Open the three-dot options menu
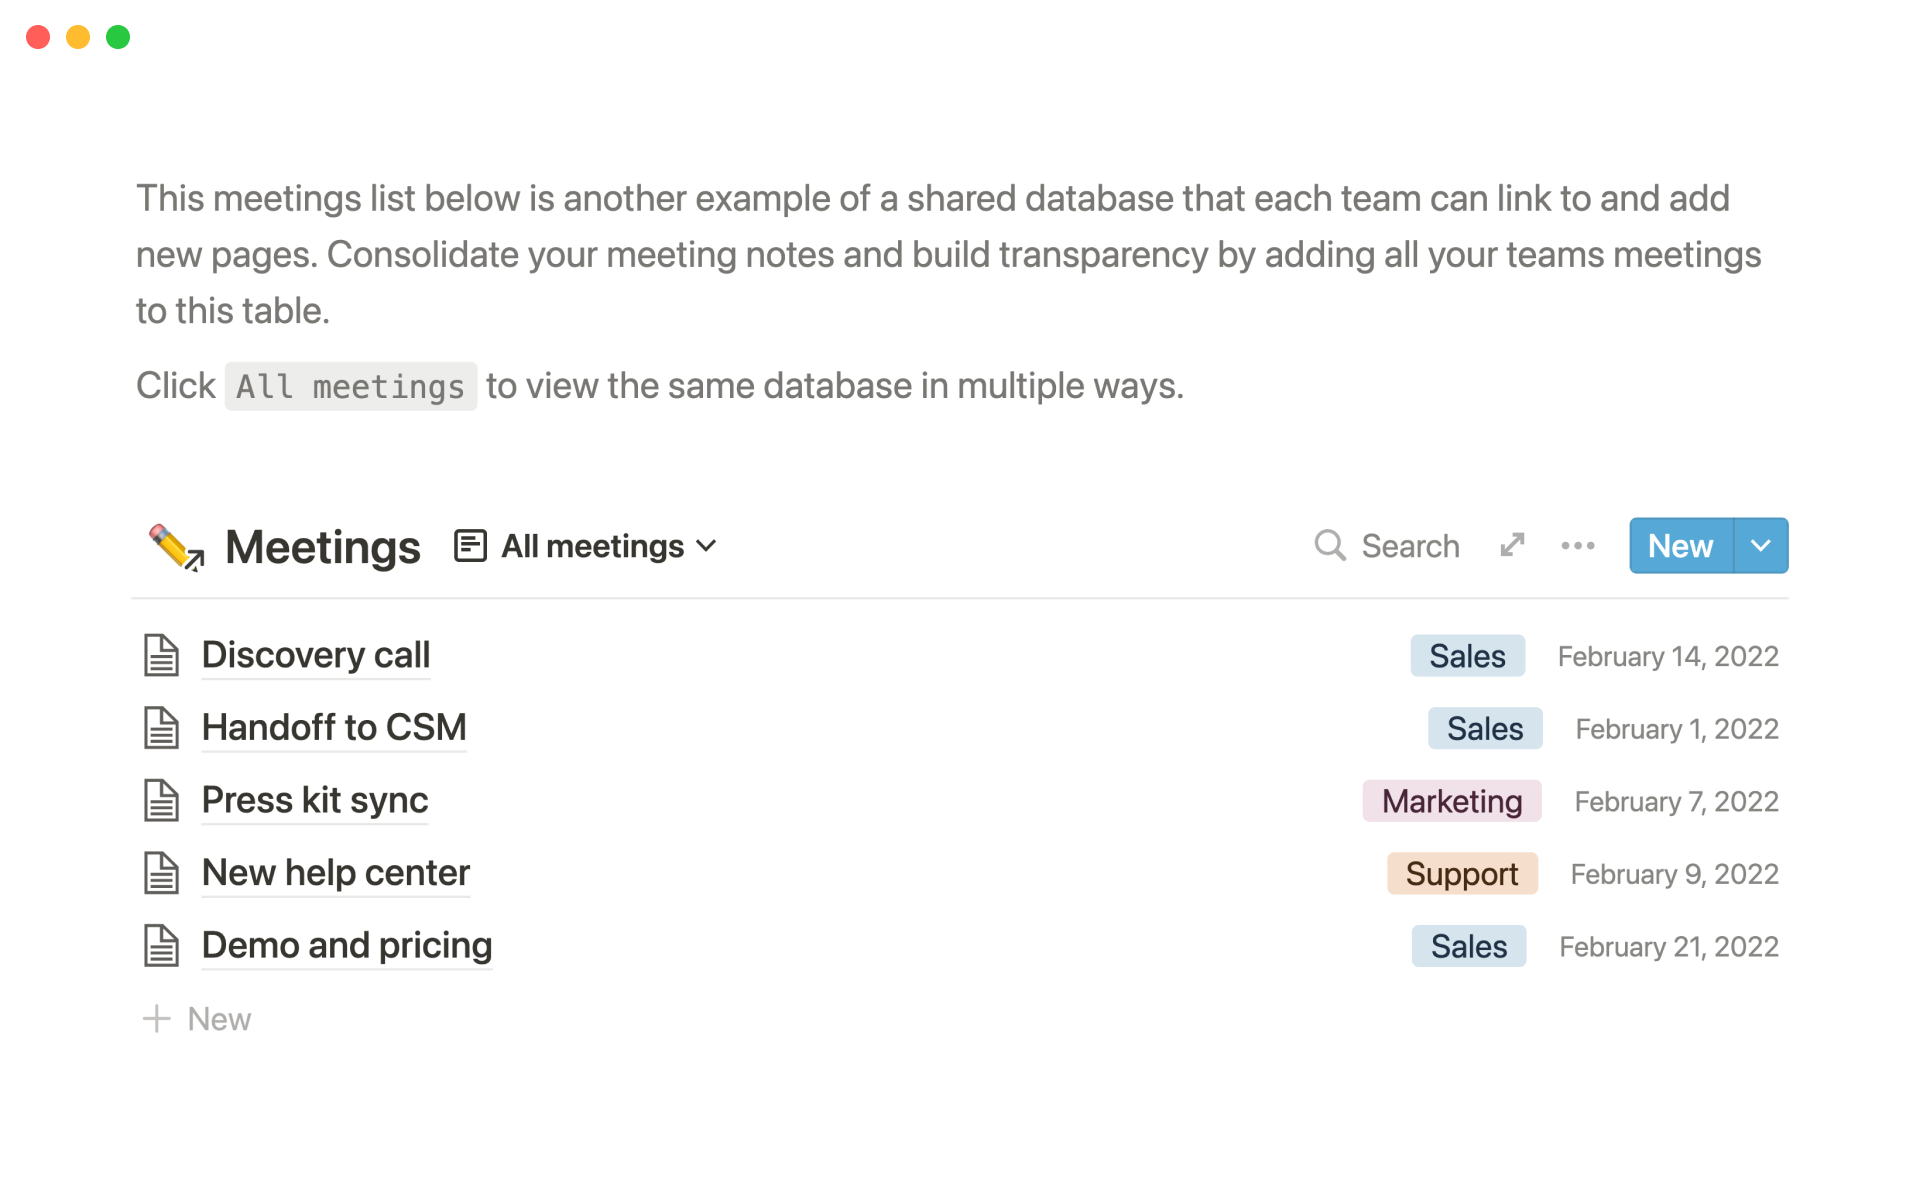Image resolution: width=1920 pixels, height=1200 pixels. pos(1577,546)
